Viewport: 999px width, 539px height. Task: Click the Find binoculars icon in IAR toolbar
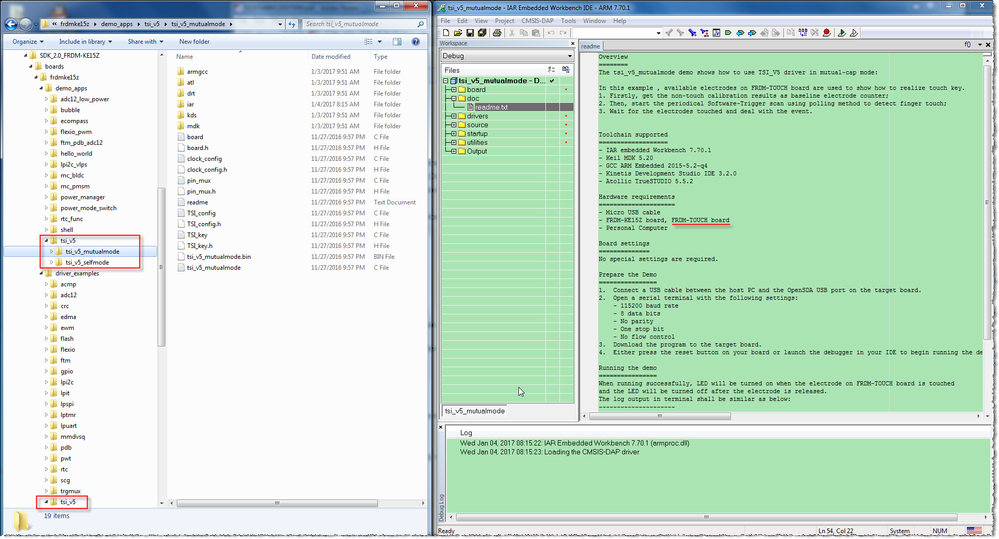(693, 32)
